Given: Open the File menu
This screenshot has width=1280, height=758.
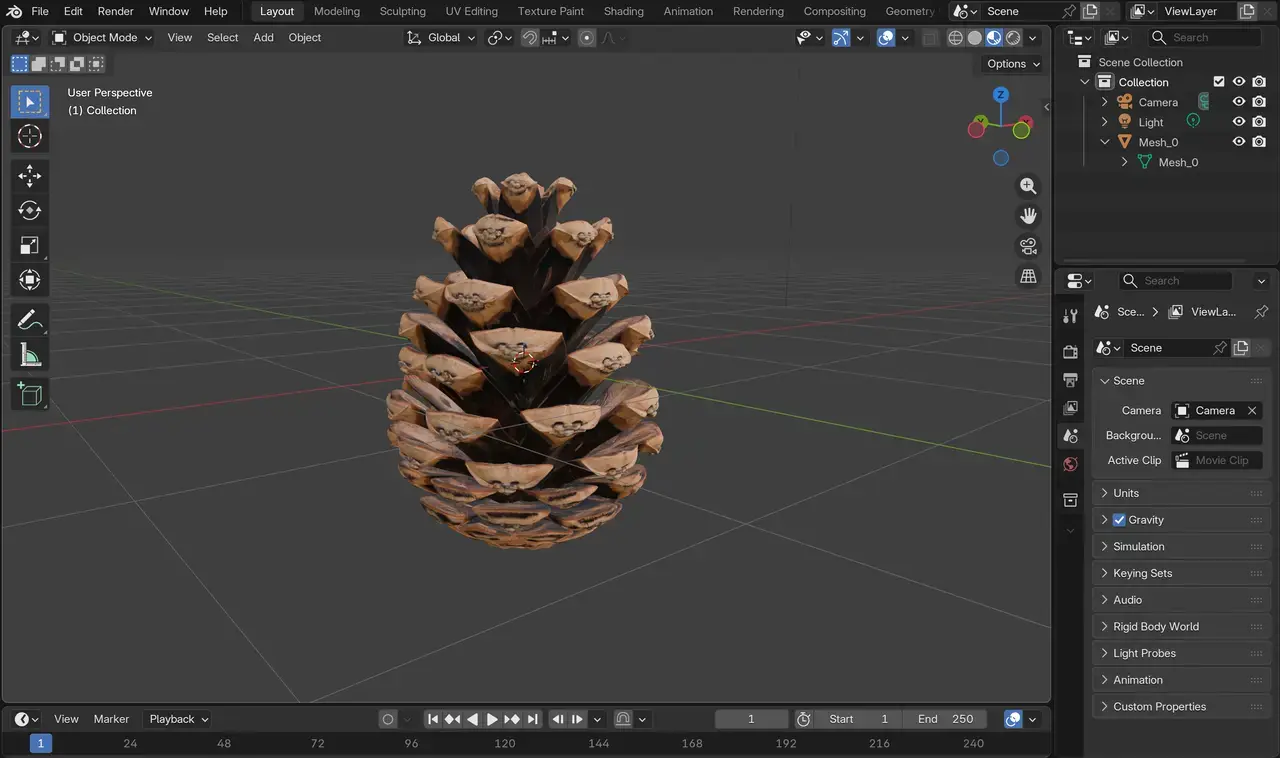Looking at the screenshot, I should pos(40,11).
